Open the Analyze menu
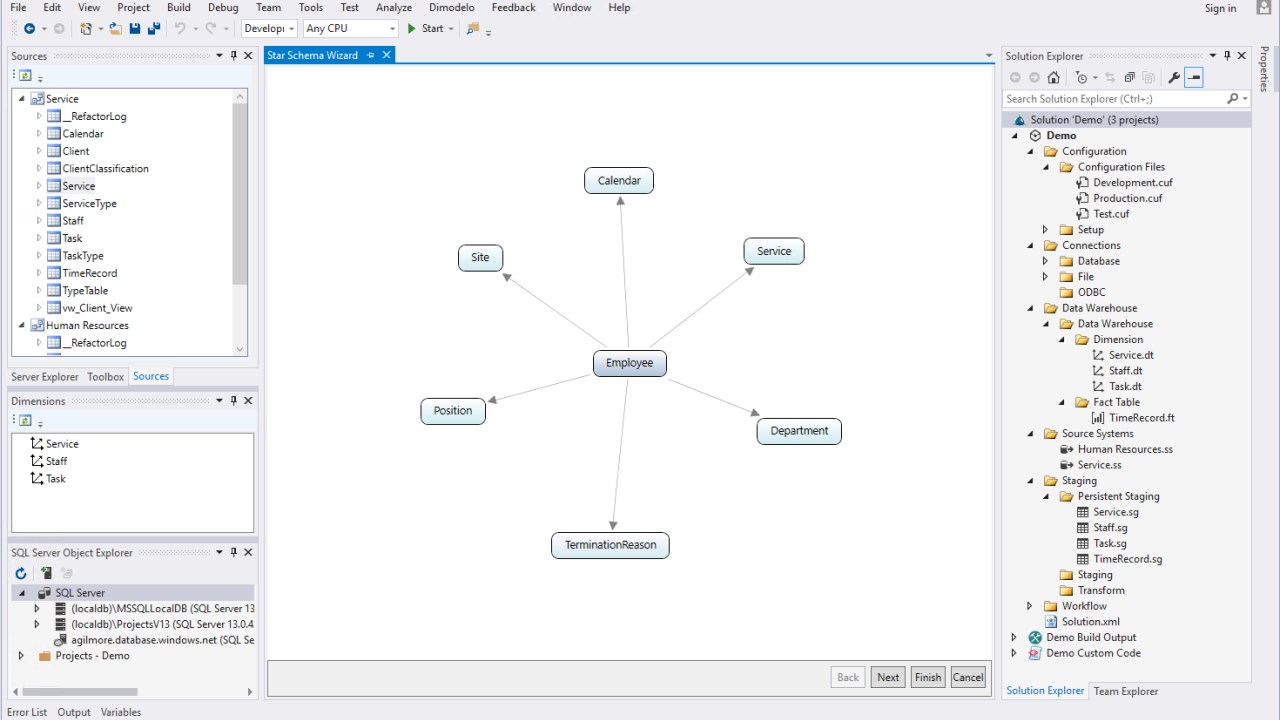1280x720 pixels. (x=394, y=7)
